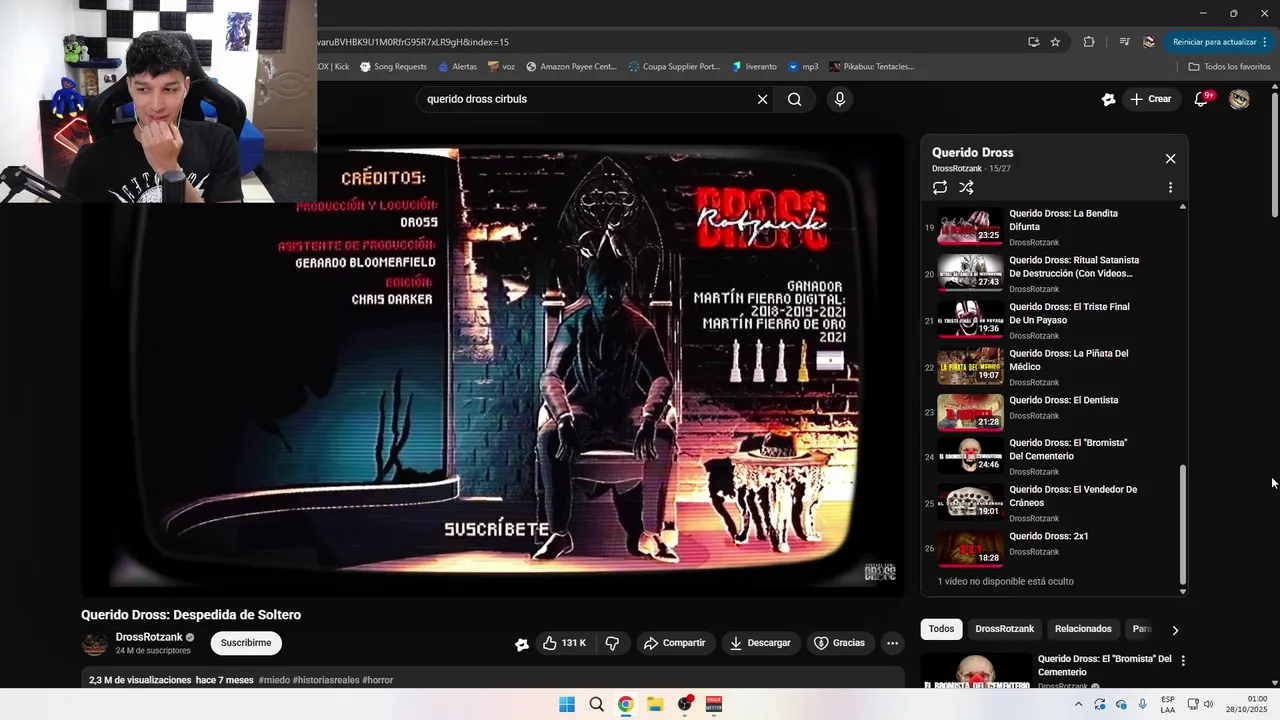Create content with the Crear button
This screenshot has width=1280, height=720.
point(1151,99)
